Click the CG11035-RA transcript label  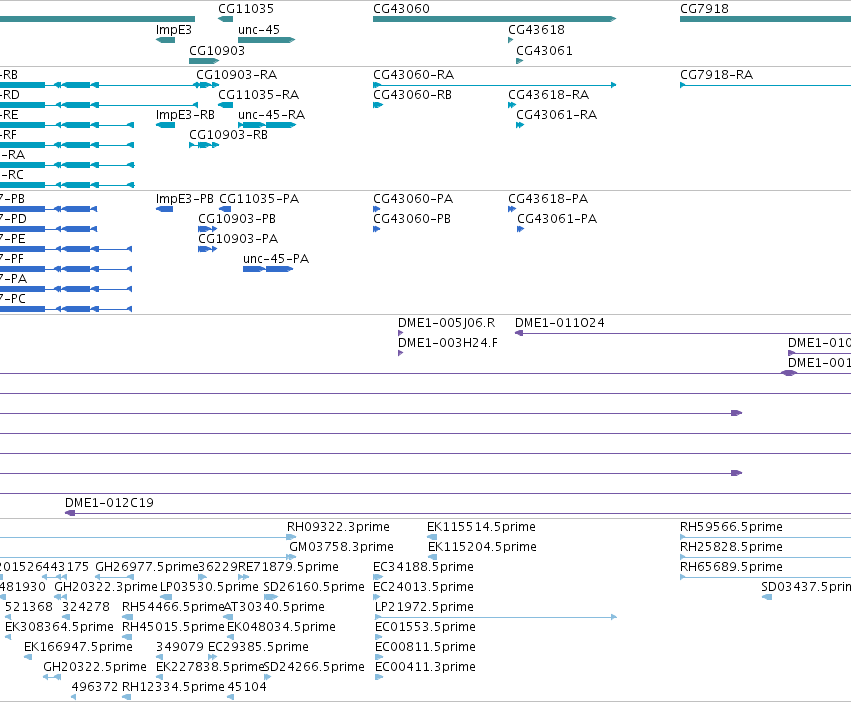pos(258,94)
